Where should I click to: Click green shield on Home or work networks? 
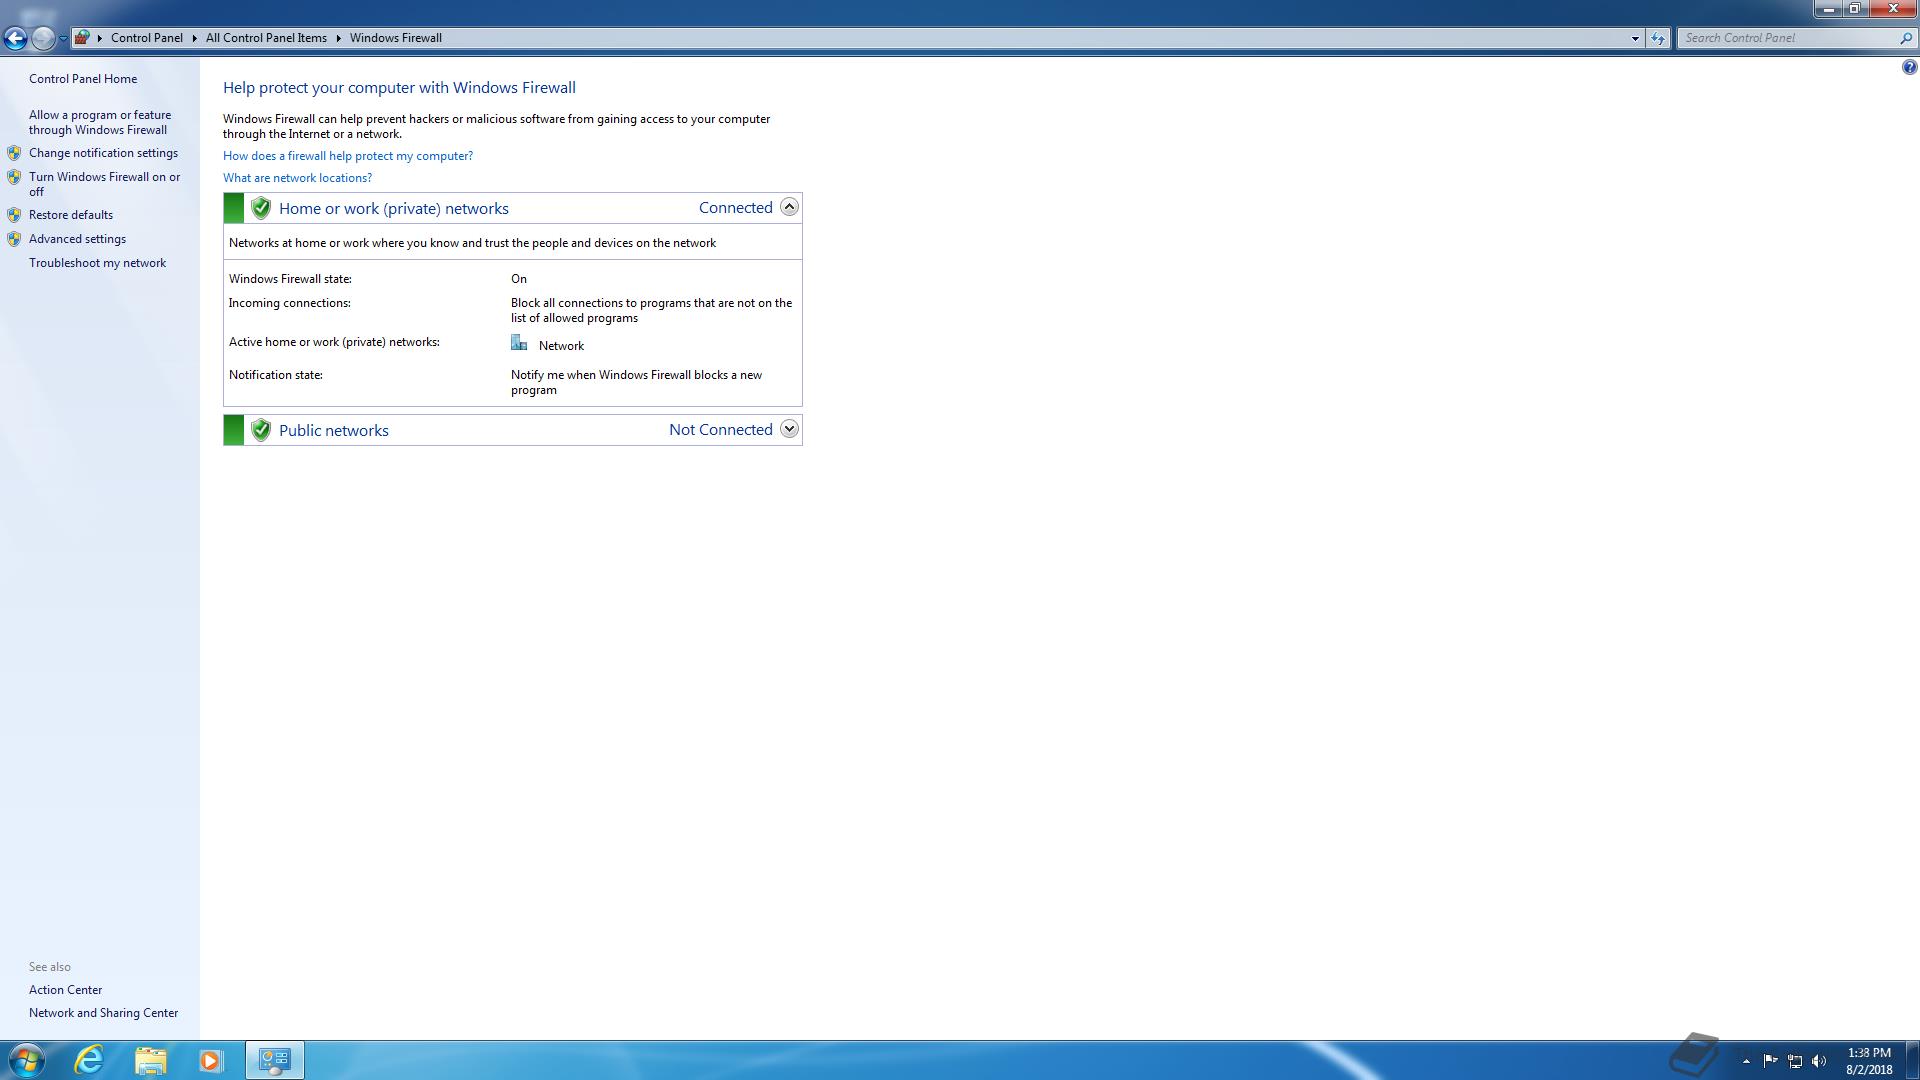(x=261, y=208)
